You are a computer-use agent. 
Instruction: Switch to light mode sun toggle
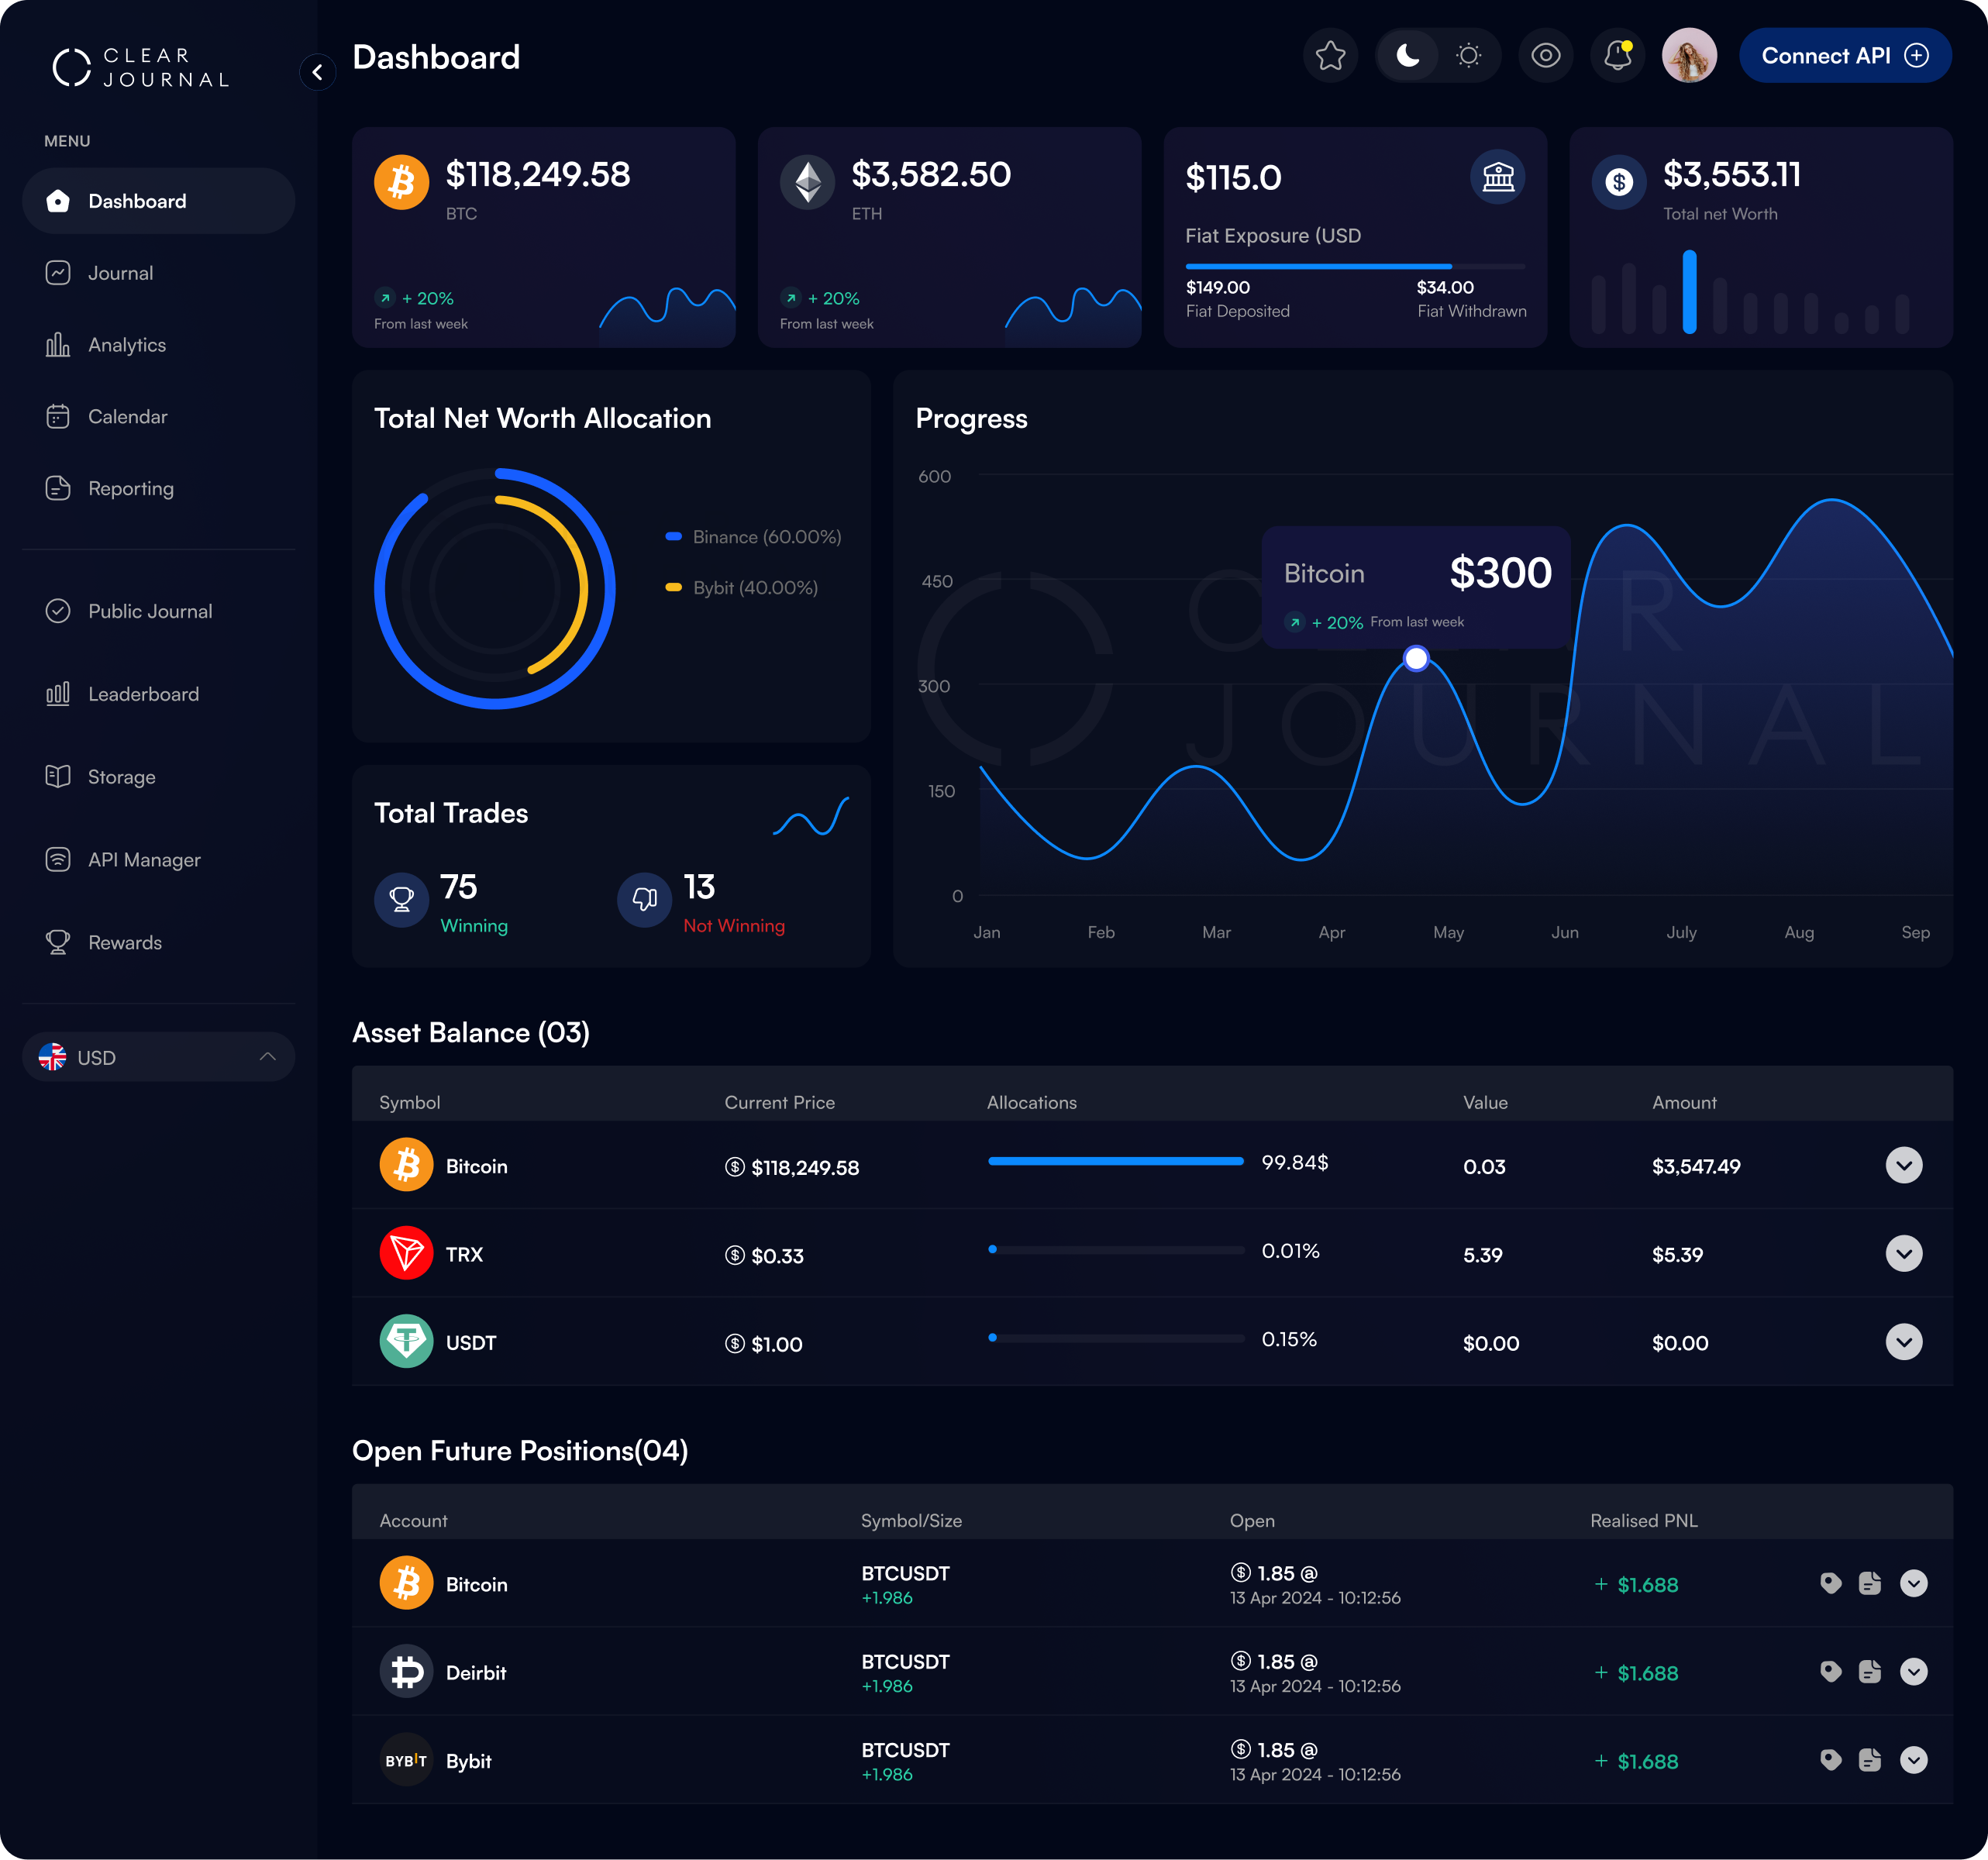tap(1468, 56)
